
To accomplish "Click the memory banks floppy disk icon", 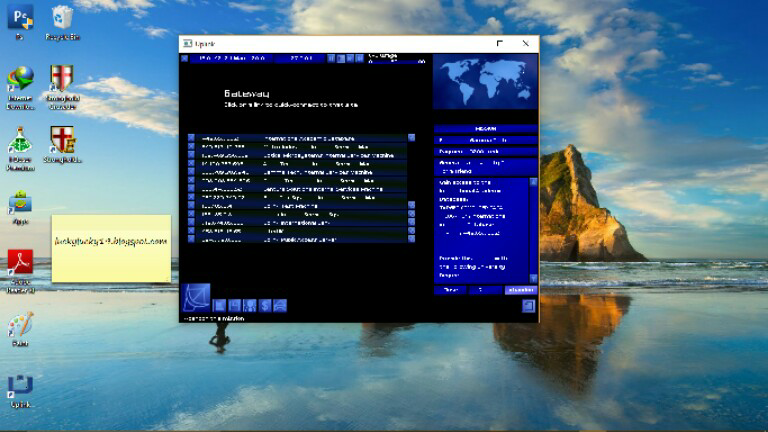I will coord(235,305).
